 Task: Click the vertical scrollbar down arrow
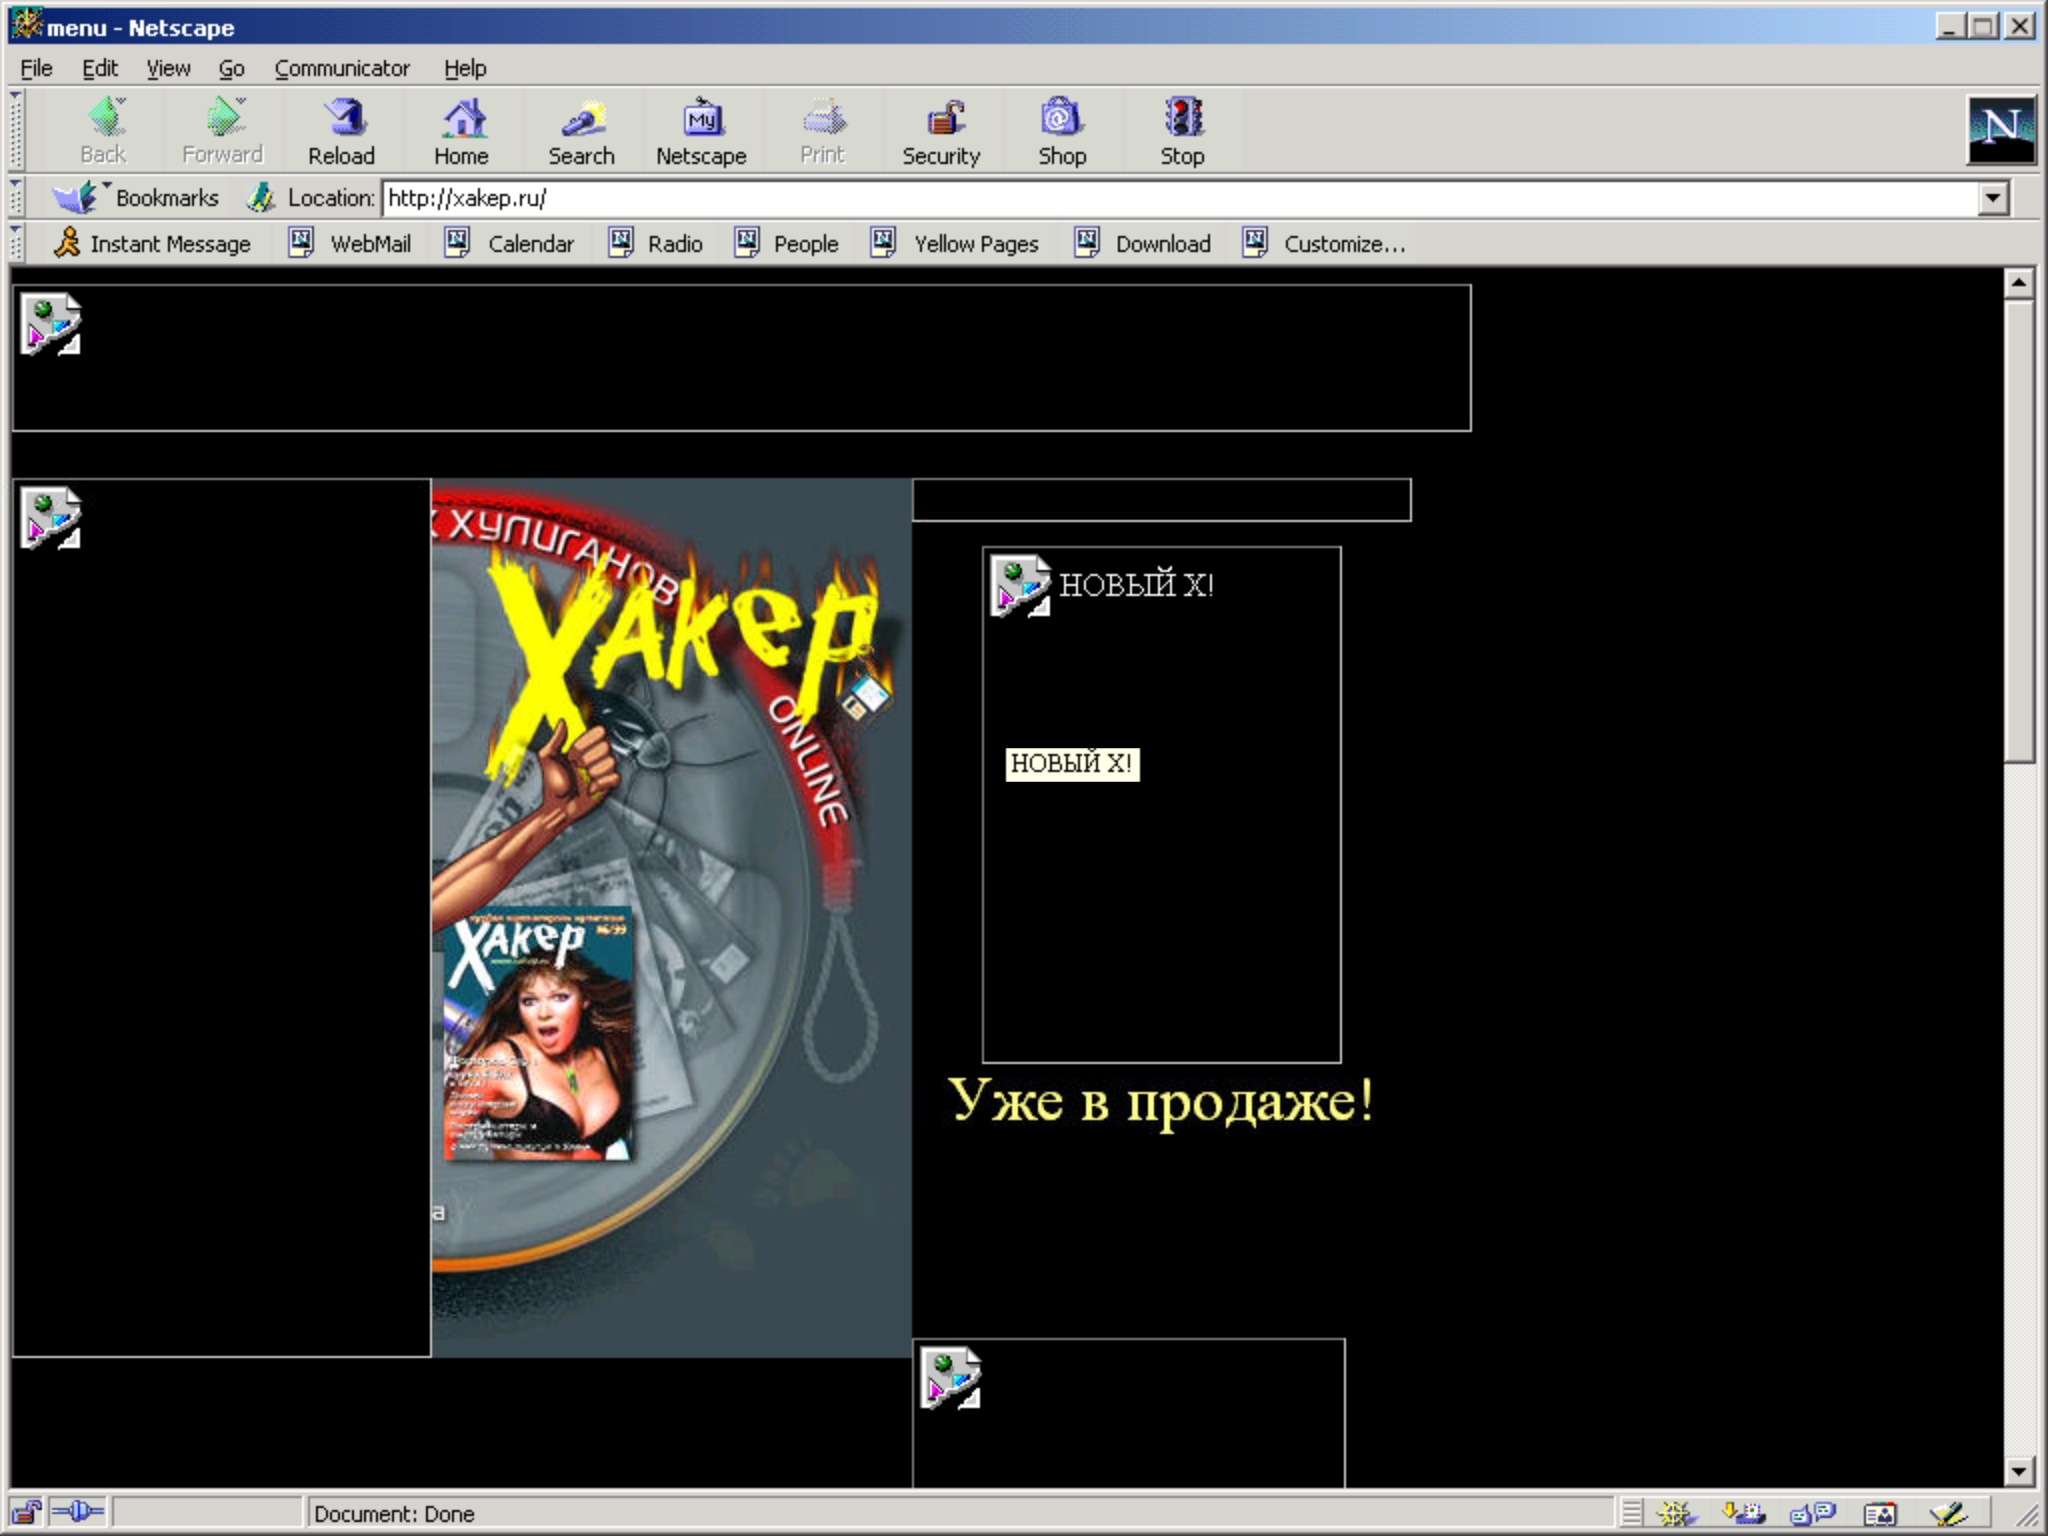point(2019,1471)
